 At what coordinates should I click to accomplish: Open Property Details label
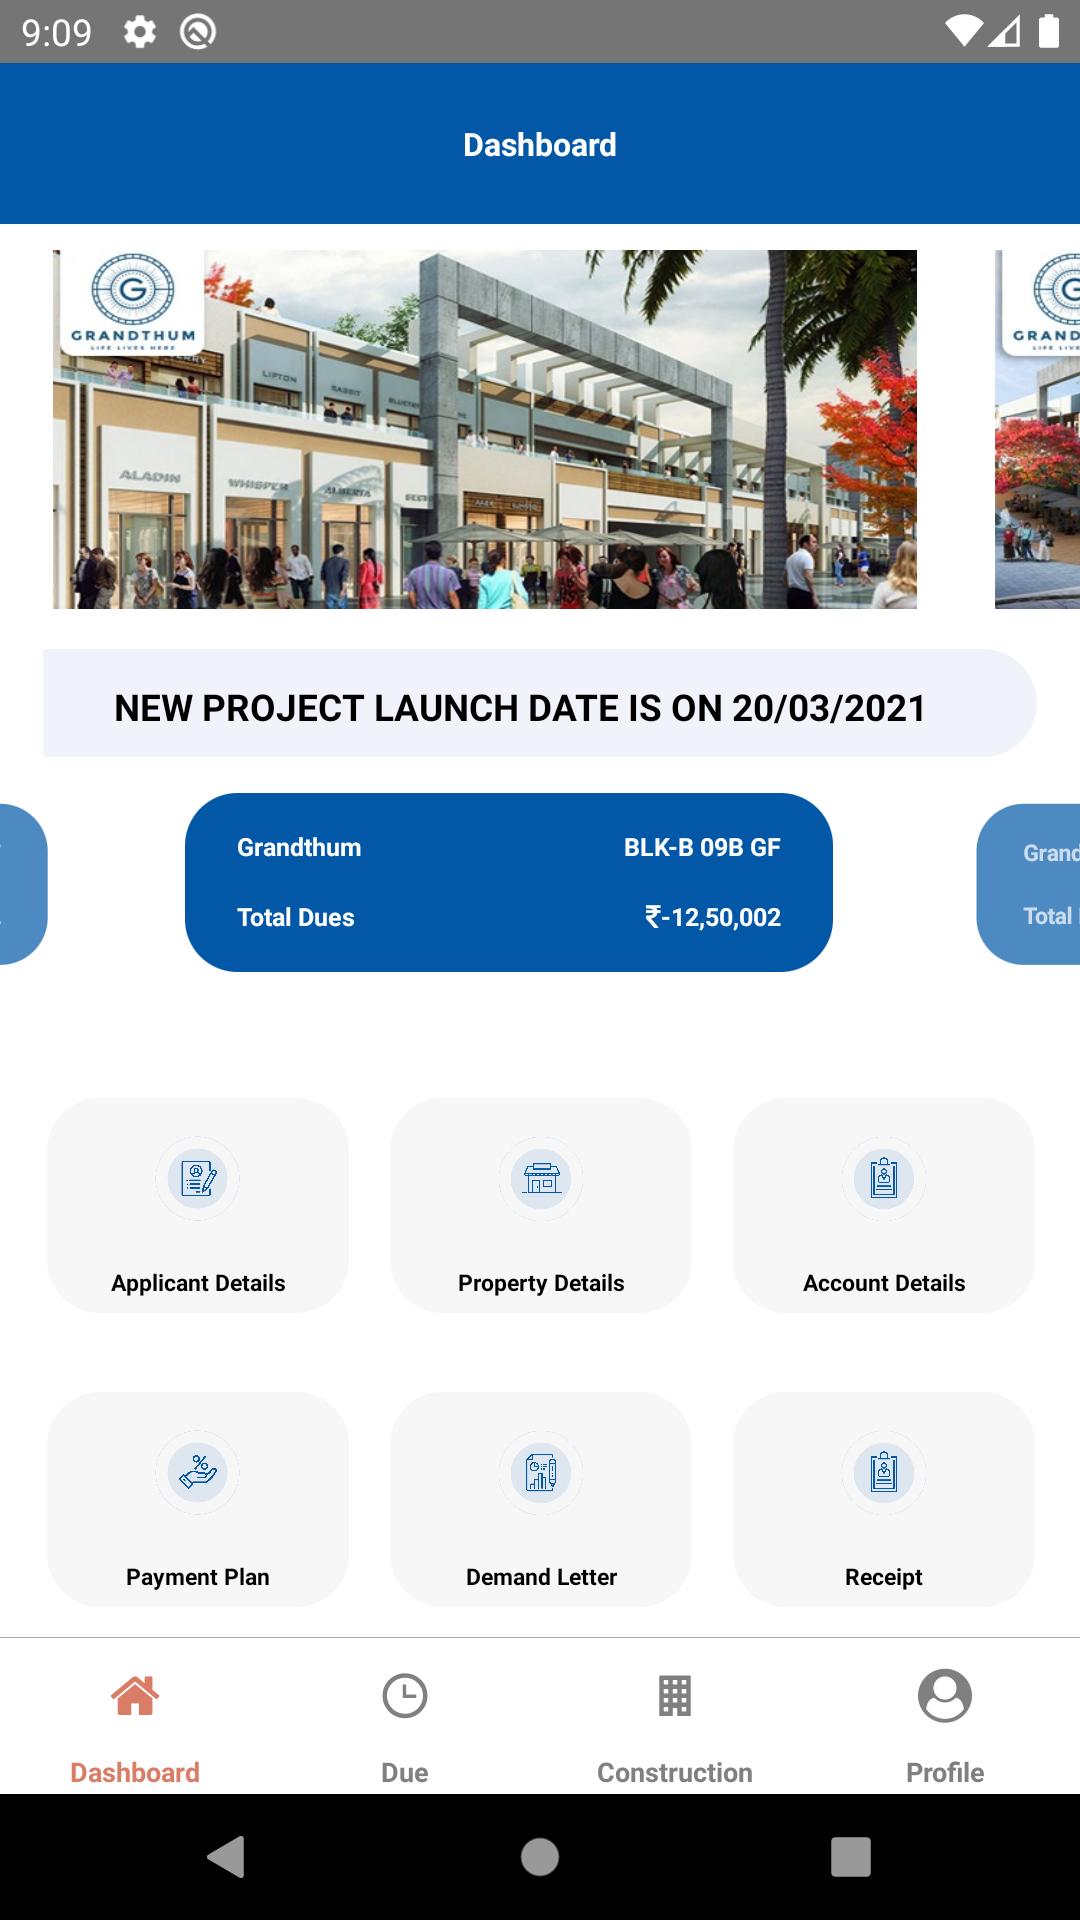pyautogui.click(x=541, y=1283)
